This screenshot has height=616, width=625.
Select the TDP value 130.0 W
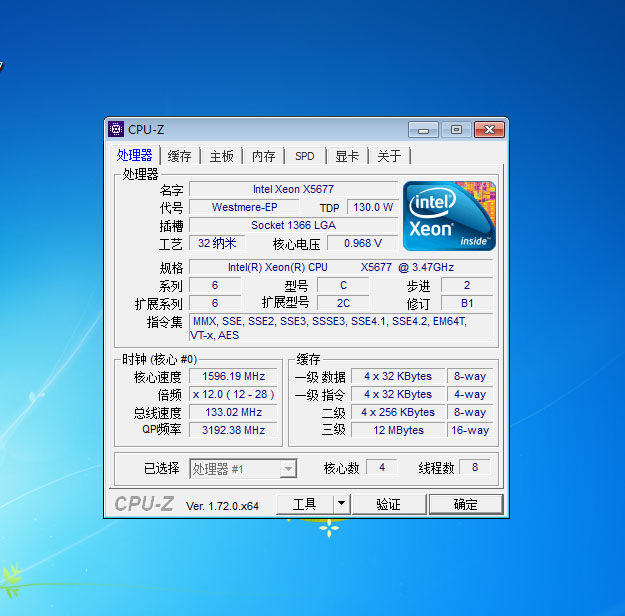click(x=373, y=207)
